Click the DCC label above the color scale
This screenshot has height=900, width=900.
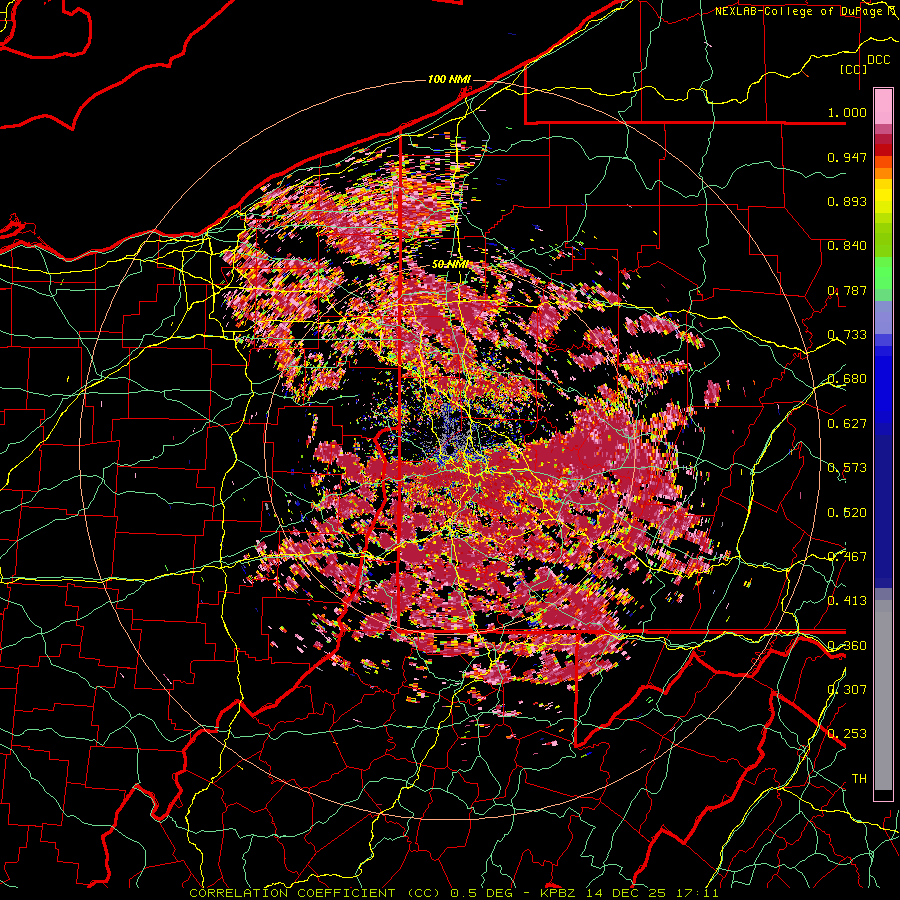pyautogui.click(x=878, y=60)
